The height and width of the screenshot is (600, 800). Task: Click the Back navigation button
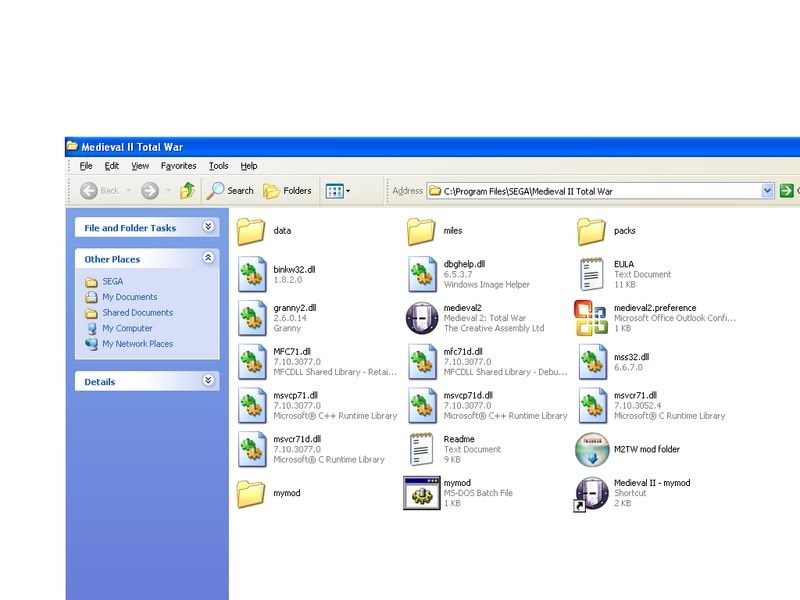(x=99, y=191)
